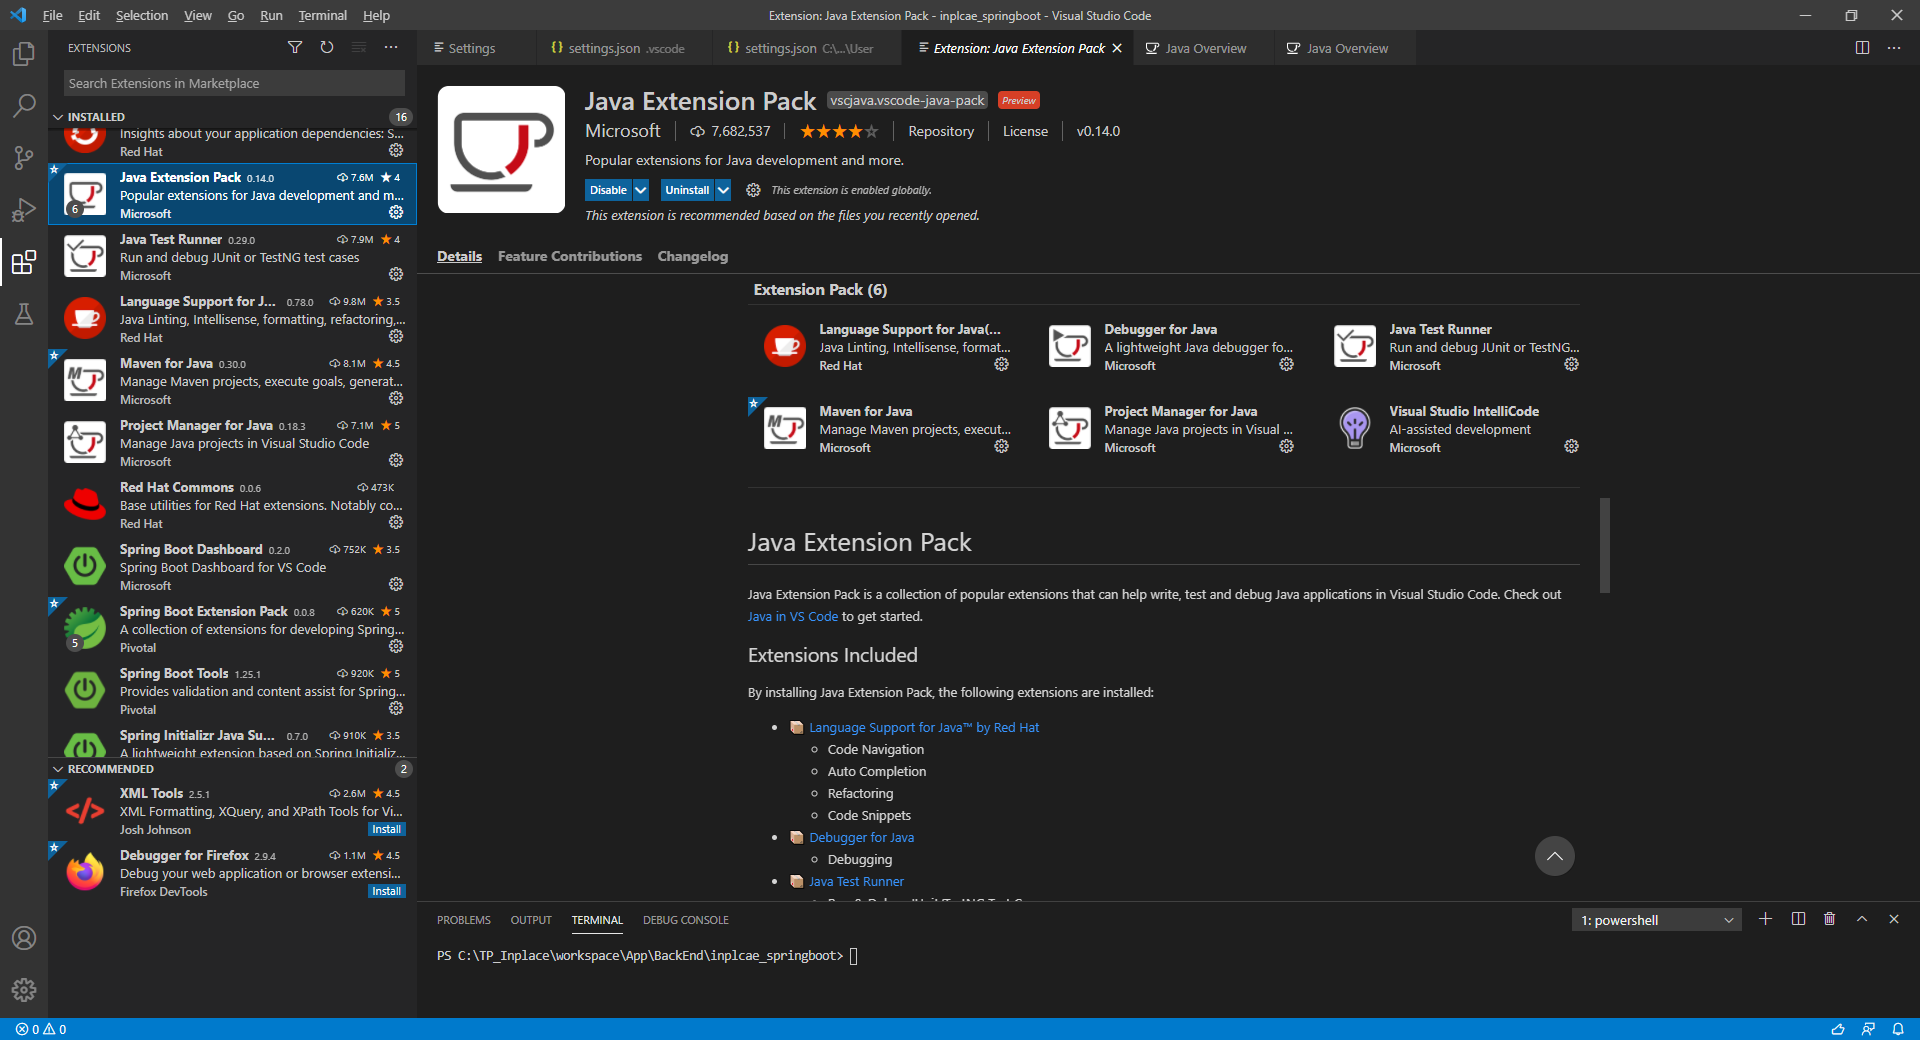This screenshot has height=1040, width=1920.
Task: Open the Repository link
Action: (x=941, y=131)
